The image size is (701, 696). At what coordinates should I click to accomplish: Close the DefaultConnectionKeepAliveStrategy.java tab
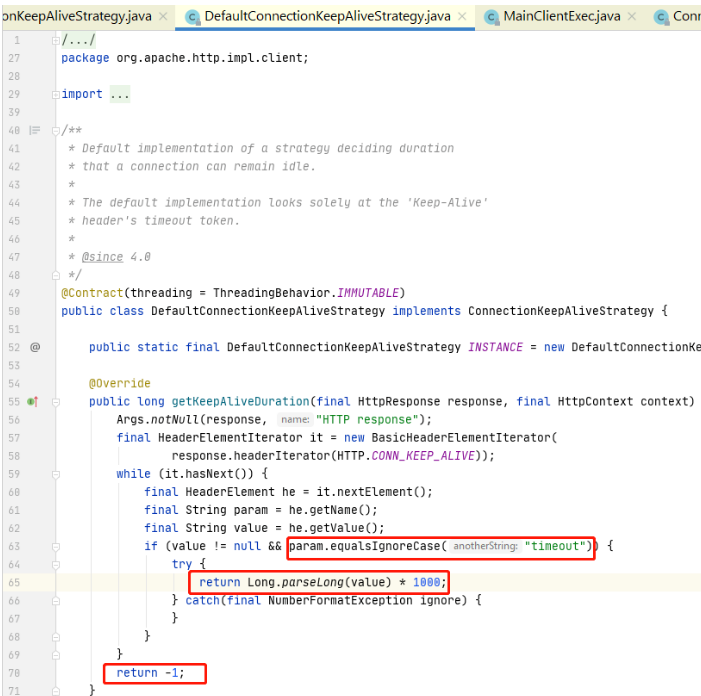coord(462,17)
